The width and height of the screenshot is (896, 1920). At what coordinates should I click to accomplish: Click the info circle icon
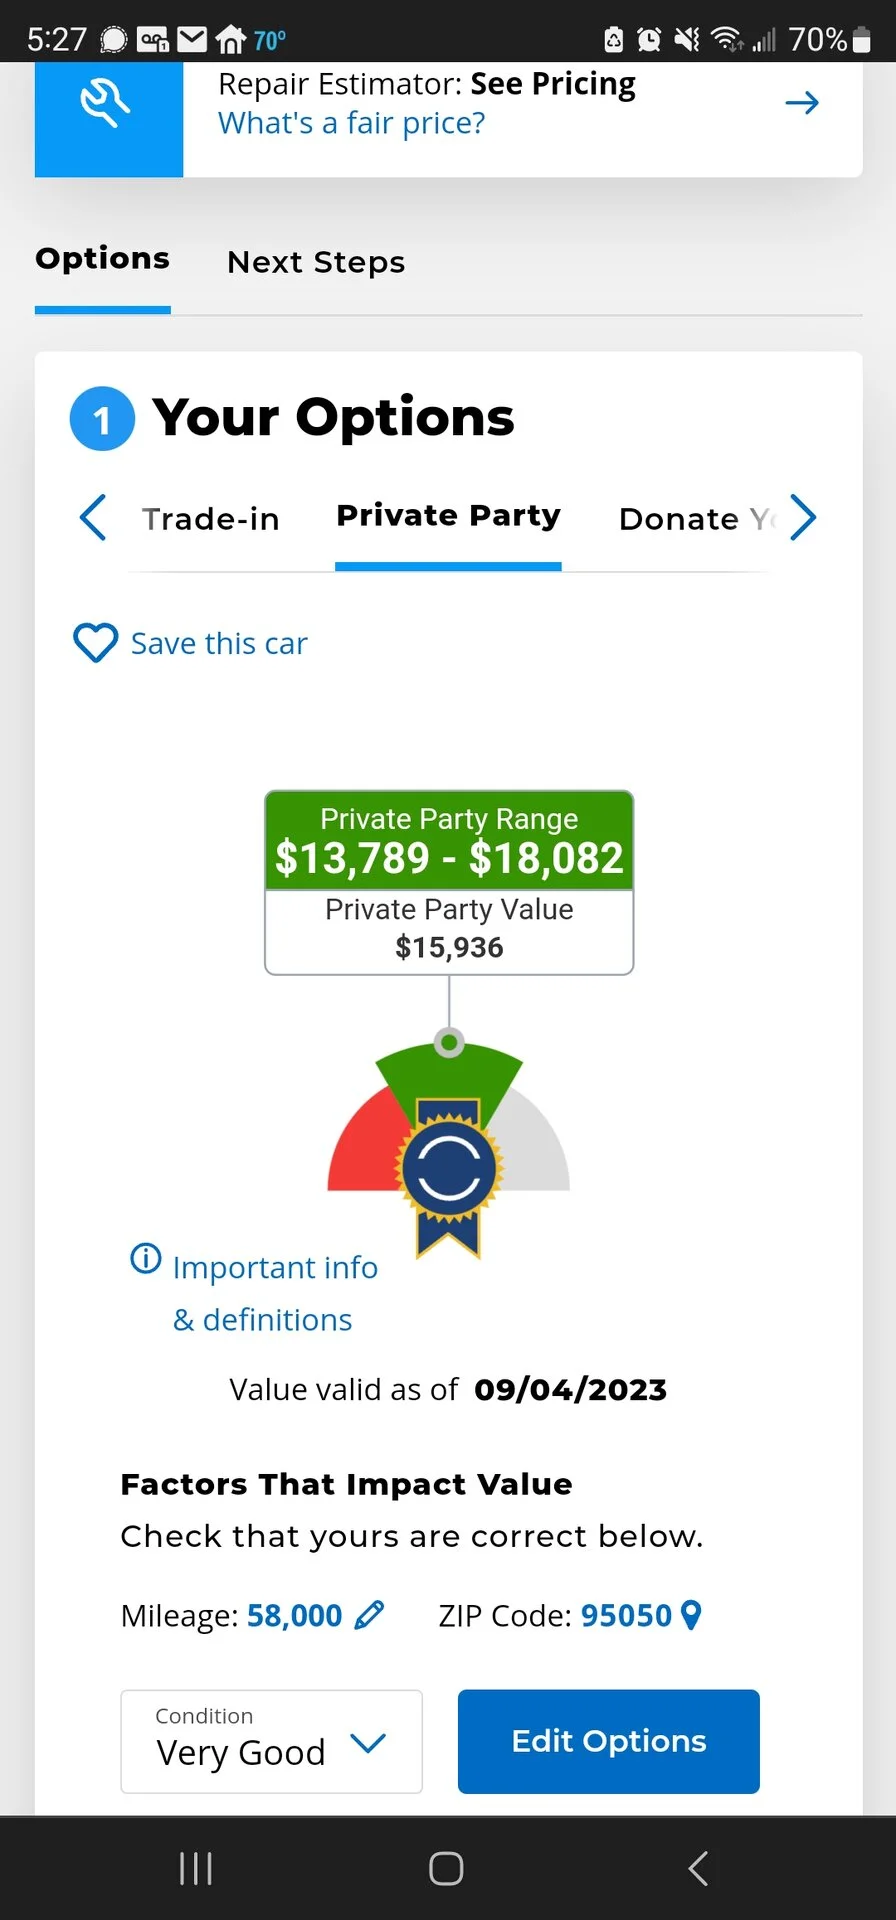[x=146, y=1258]
